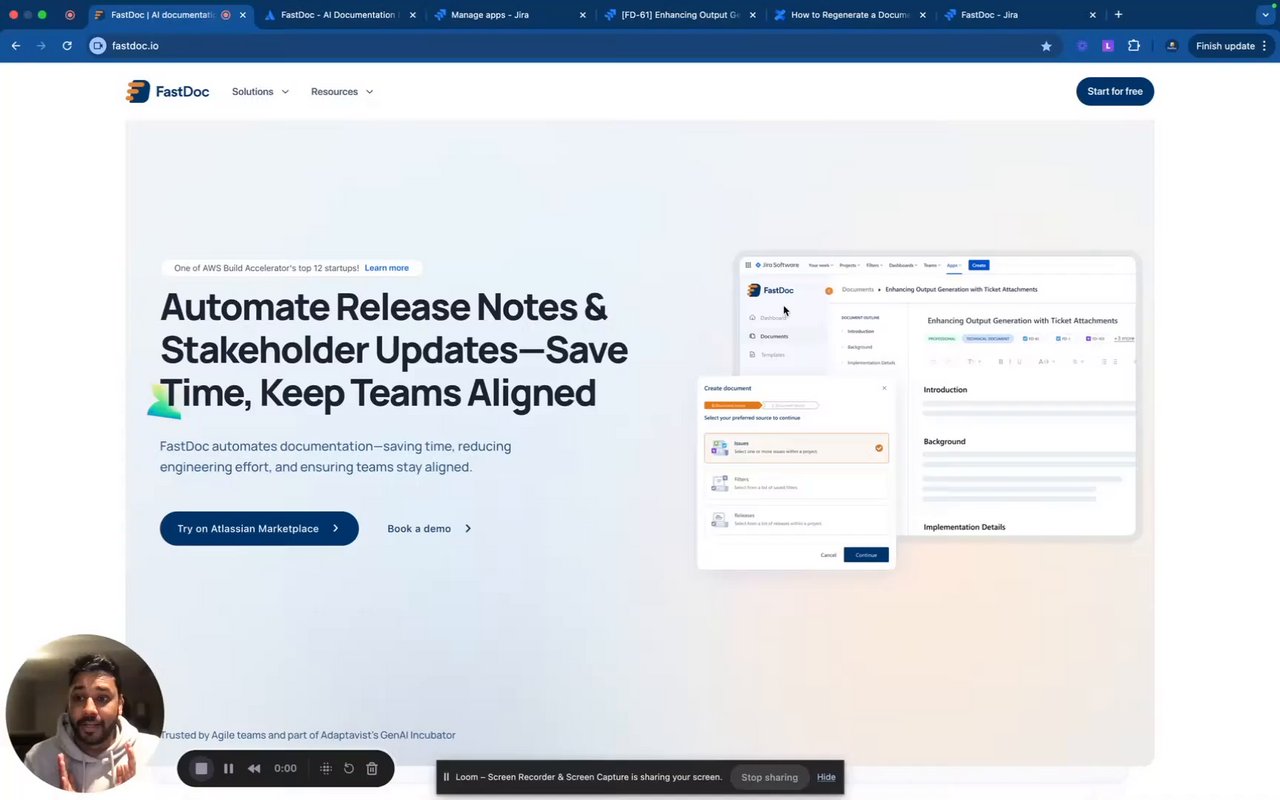Open the Learn more link
Screen dimensions: 1280x800
pyautogui.click(x=386, y=268)
